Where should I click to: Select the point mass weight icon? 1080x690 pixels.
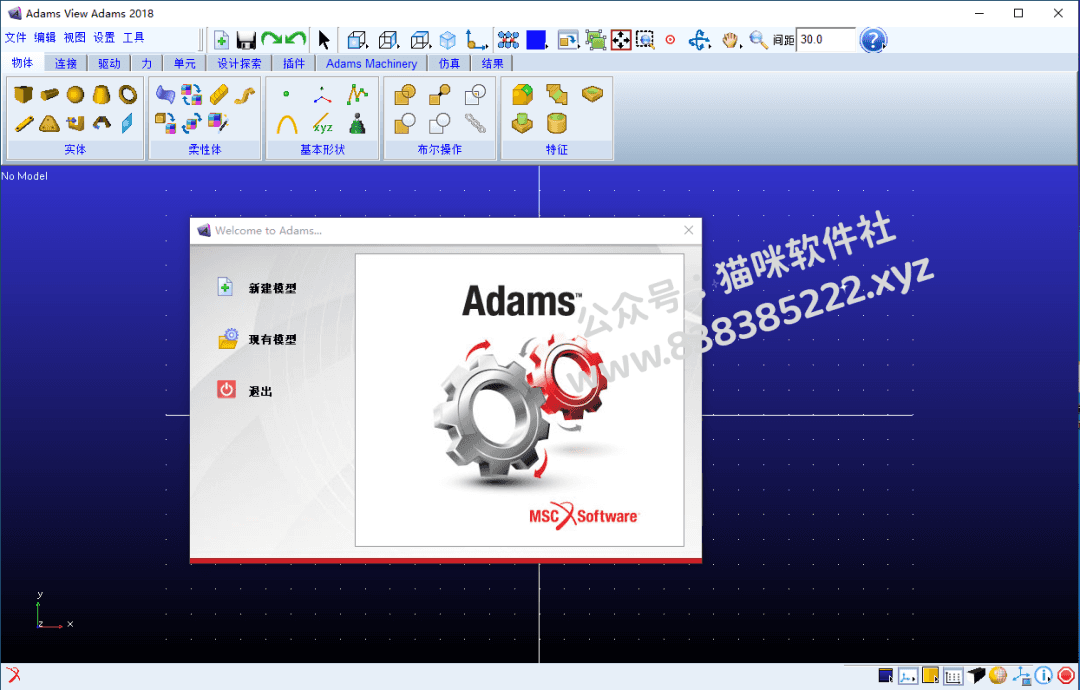click(357, 124)
